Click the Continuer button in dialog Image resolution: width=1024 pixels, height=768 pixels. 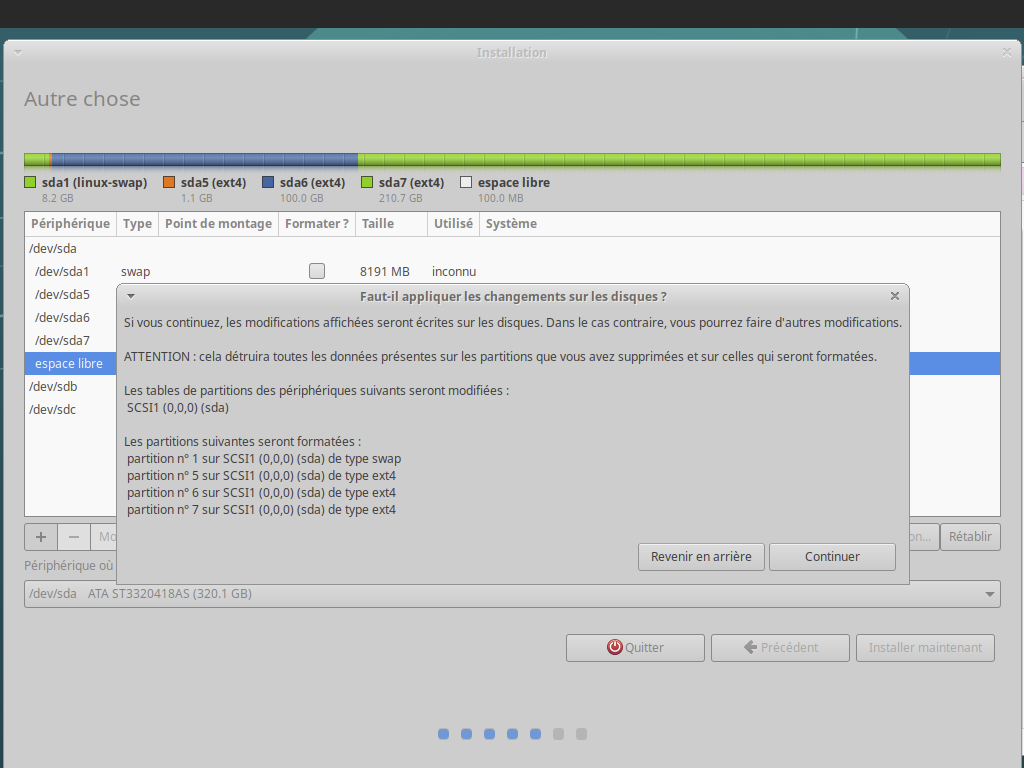click(832, 557)
